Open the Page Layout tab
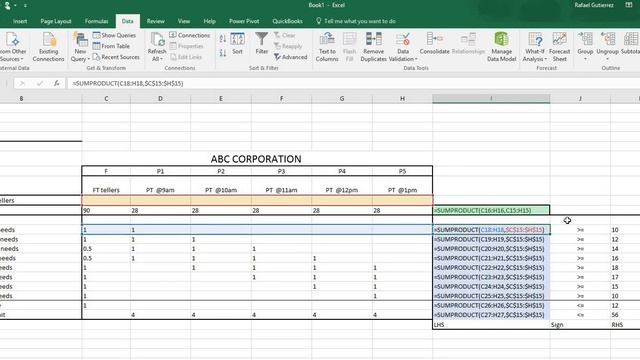 point(56,21)
